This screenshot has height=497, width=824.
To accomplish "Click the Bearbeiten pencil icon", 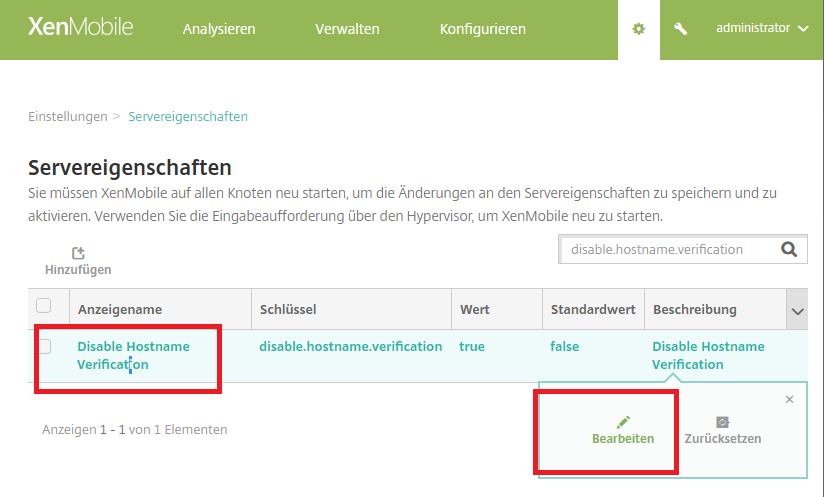I will pyautogui.click(x=623, y=423).
